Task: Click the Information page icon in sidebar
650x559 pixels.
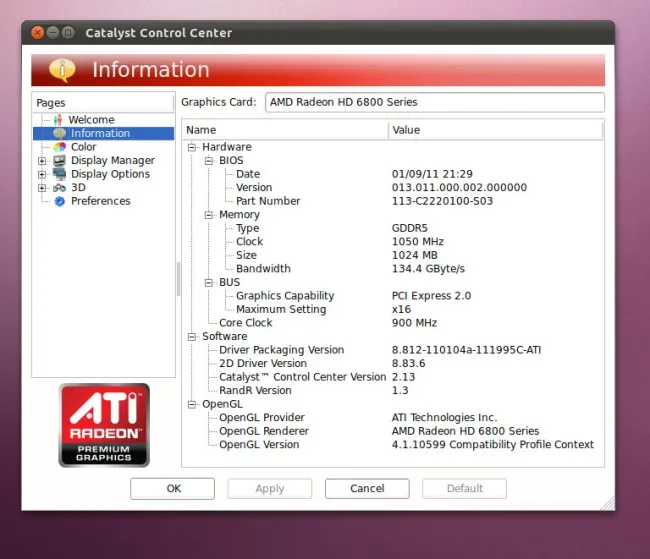Action: click(60, 133)
